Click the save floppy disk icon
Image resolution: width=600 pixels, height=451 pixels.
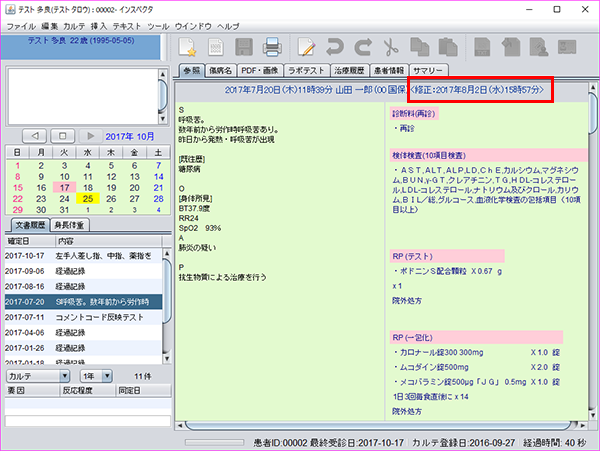point(243,45)
